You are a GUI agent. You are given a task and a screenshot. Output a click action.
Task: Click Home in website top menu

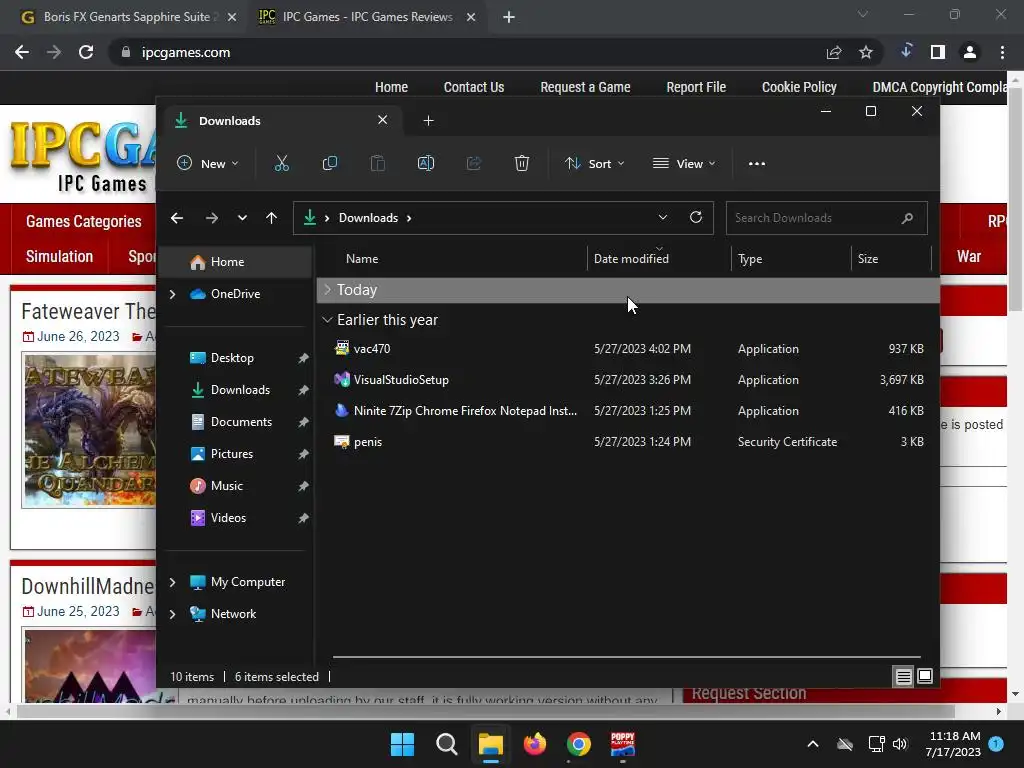[391, 87]
